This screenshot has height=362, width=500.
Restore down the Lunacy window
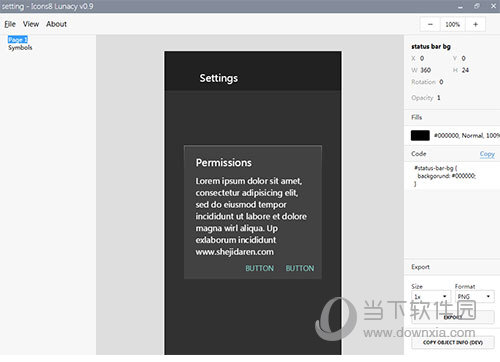[477, 6]
